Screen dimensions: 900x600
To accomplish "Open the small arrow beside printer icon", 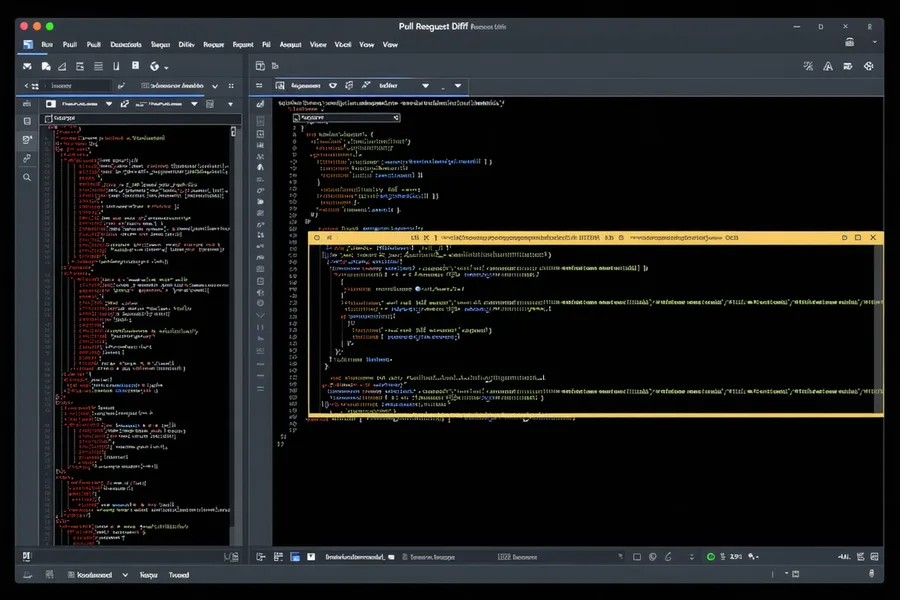I will [x=874, y=42].
